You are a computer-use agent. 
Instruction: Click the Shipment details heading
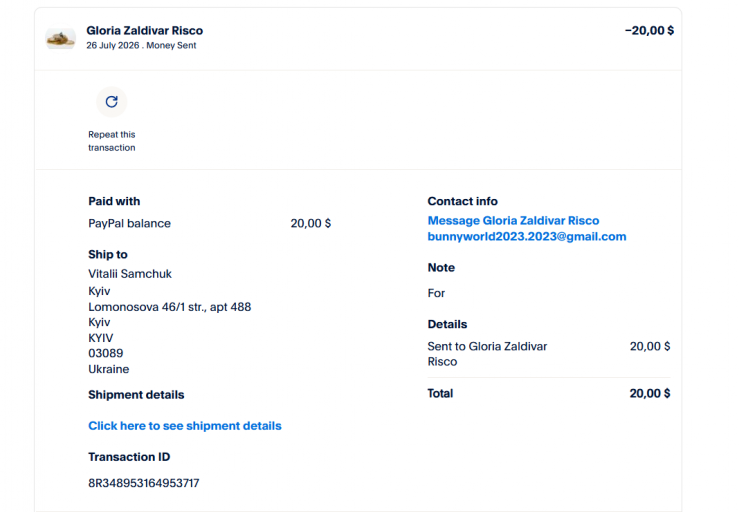click(136, 395)
